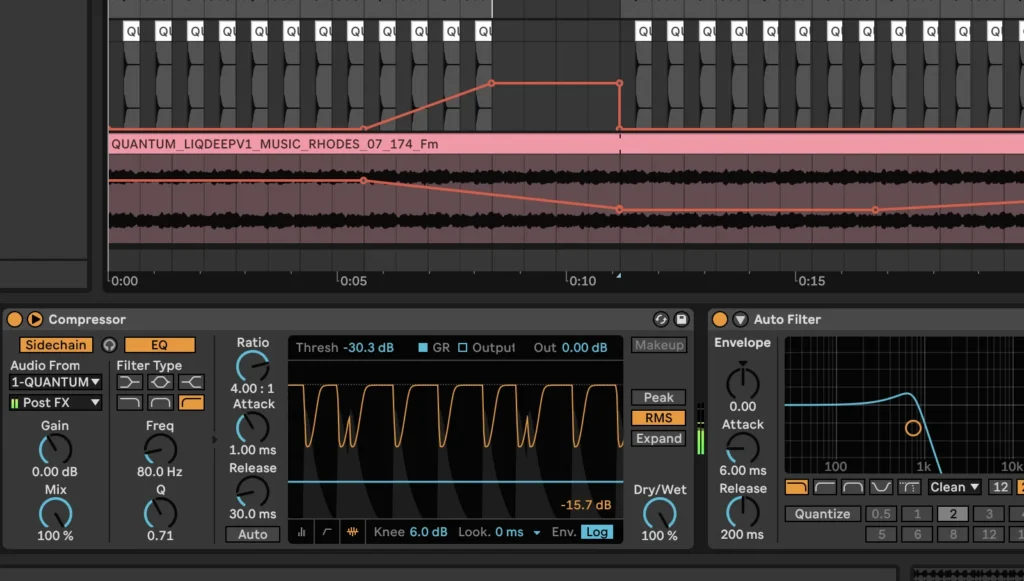1024x581 pixels.
Task: Click the Auto release button
Action: point(252,534)
